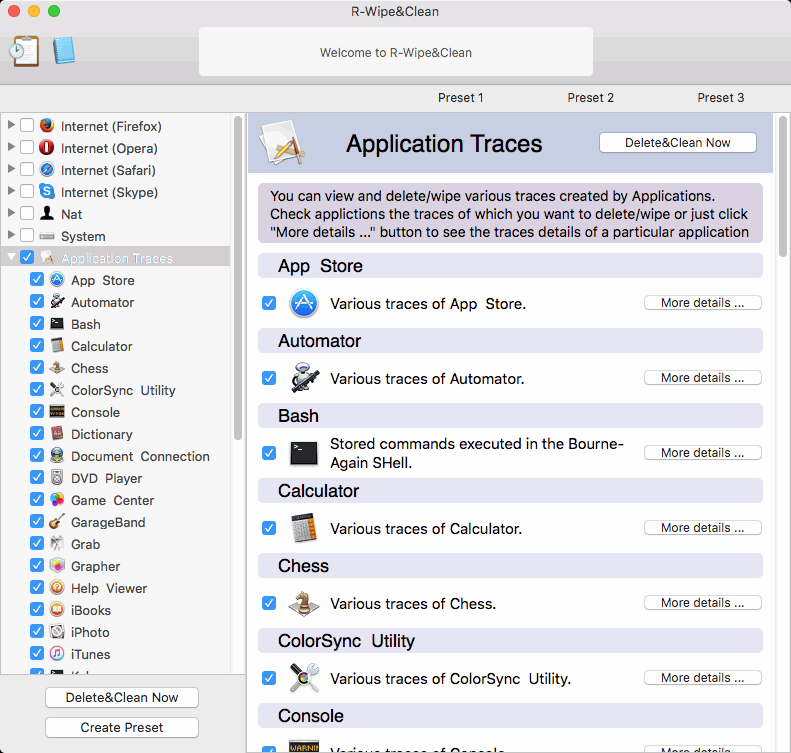Uncheck the Application Traces parent checkbox
This screenshot has height=753, width=791.
tap(27, 257)
